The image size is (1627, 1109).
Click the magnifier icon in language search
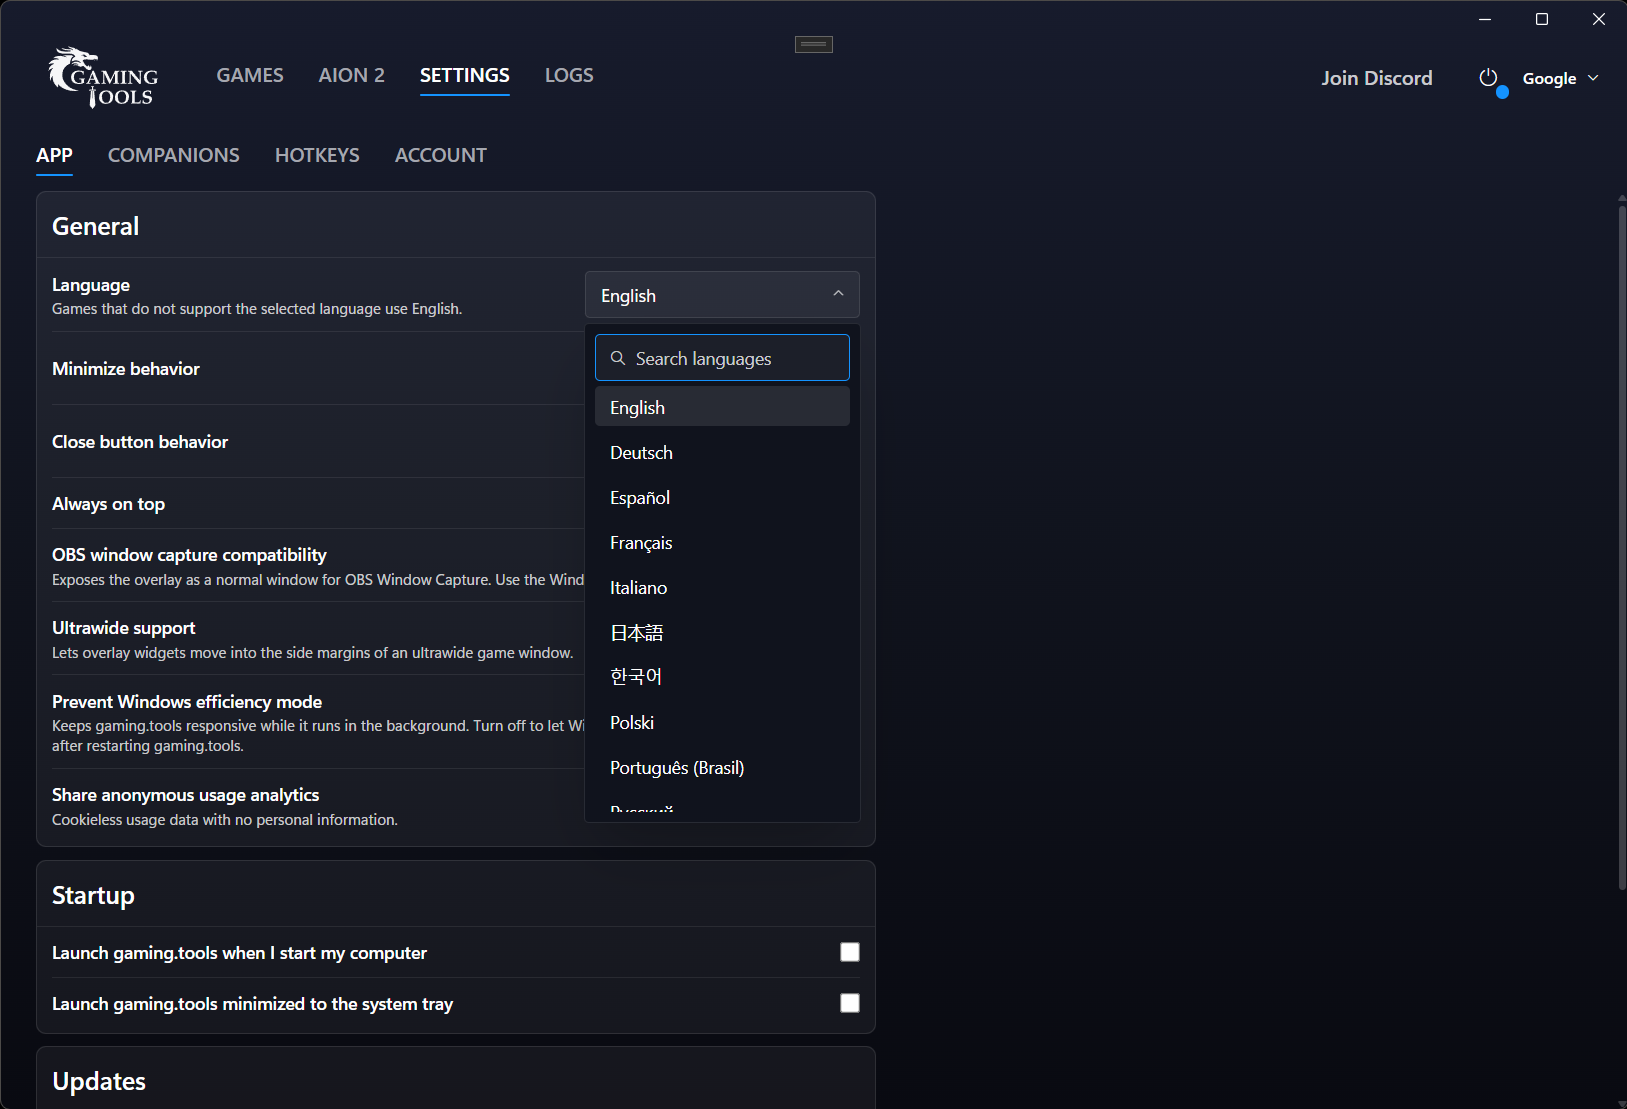(x=618, y=358)
